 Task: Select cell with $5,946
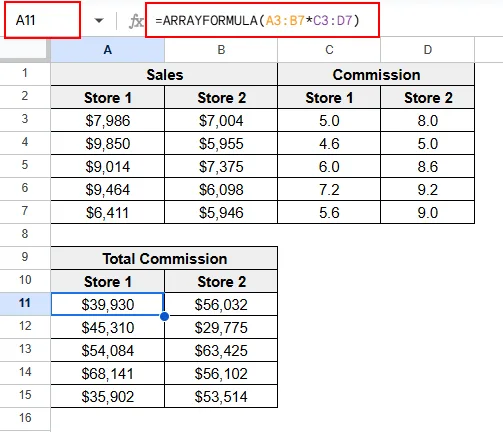221,212
